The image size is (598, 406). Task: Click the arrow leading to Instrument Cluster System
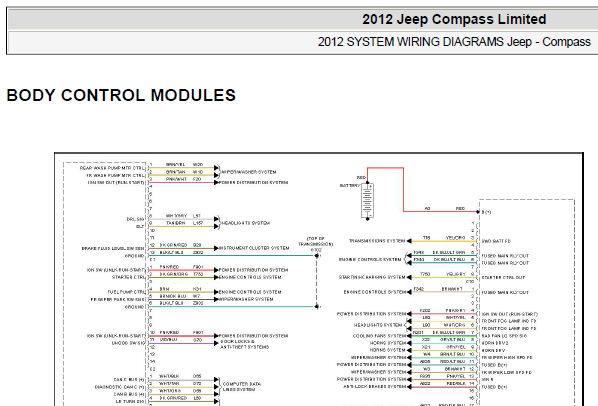(x=216, y=248)
